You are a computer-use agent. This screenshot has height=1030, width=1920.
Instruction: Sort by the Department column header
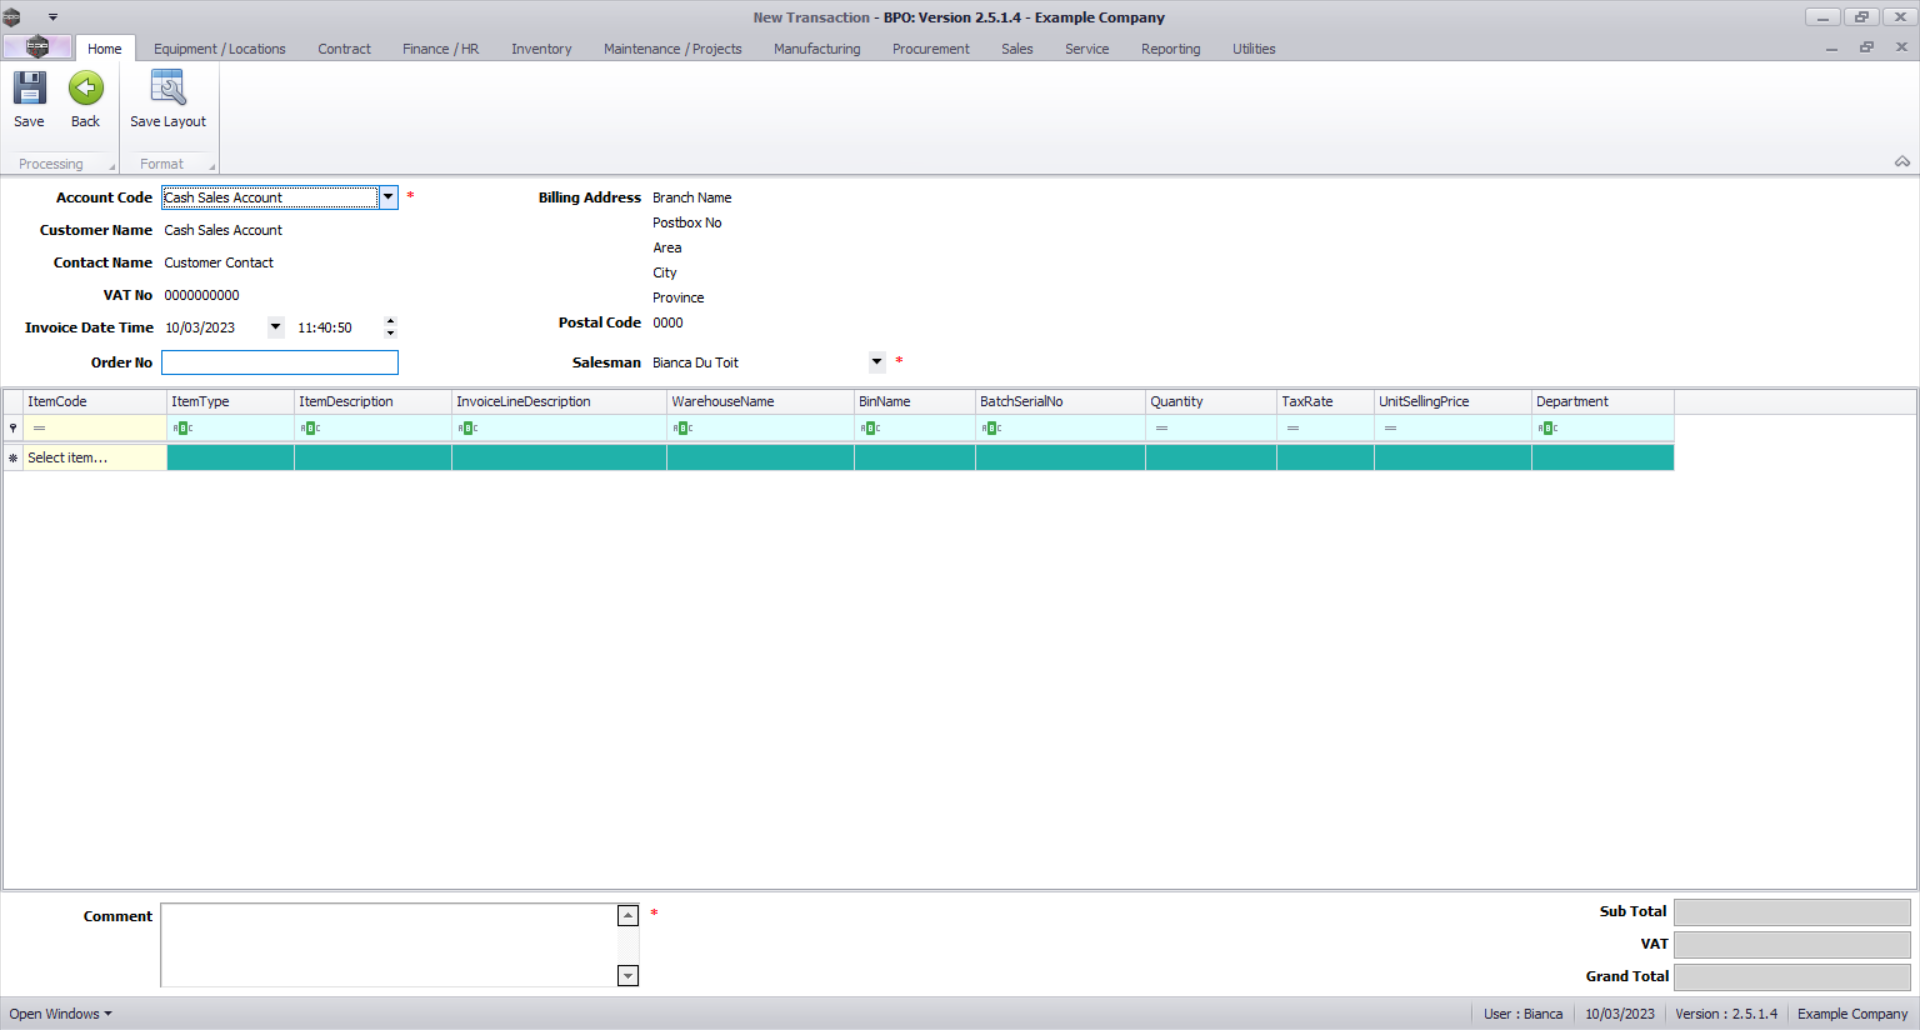coord(1603,401)
